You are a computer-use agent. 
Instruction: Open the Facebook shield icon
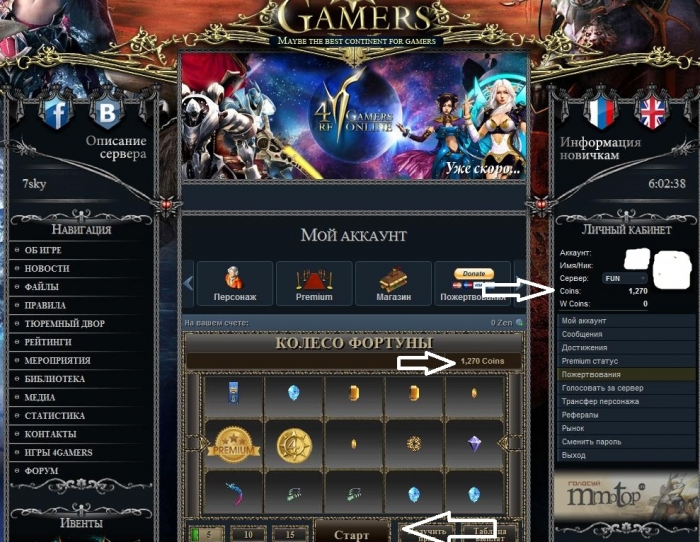[56, 113]
